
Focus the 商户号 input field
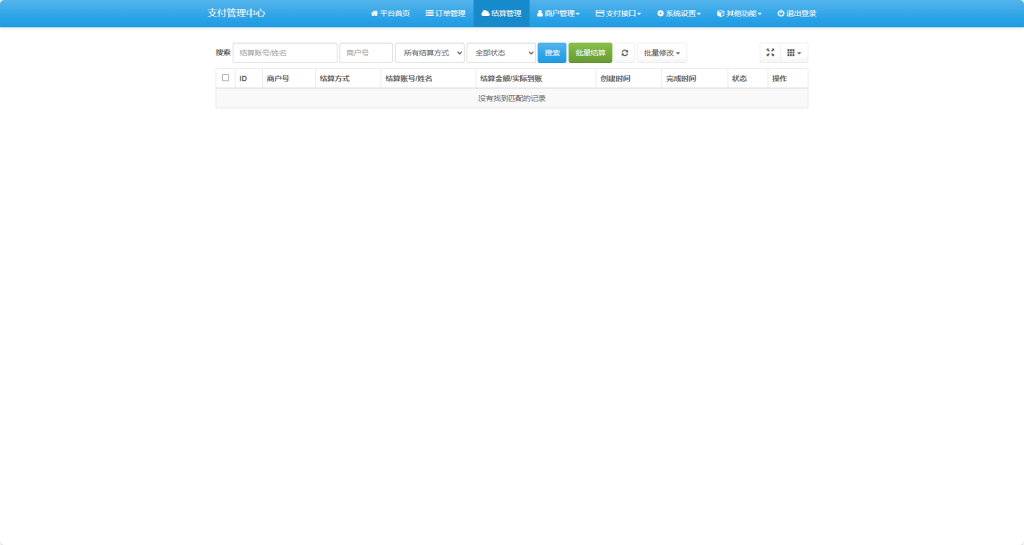click(366, 53)
